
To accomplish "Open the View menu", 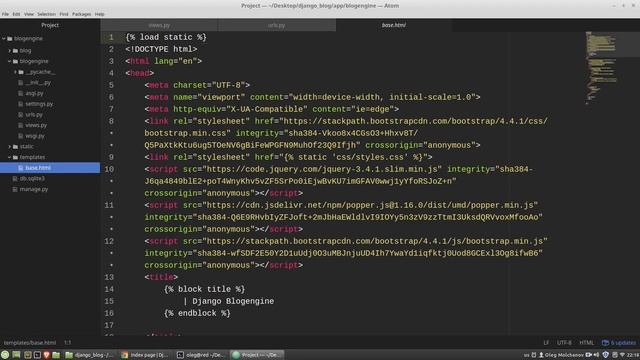I will pos(29,14).
